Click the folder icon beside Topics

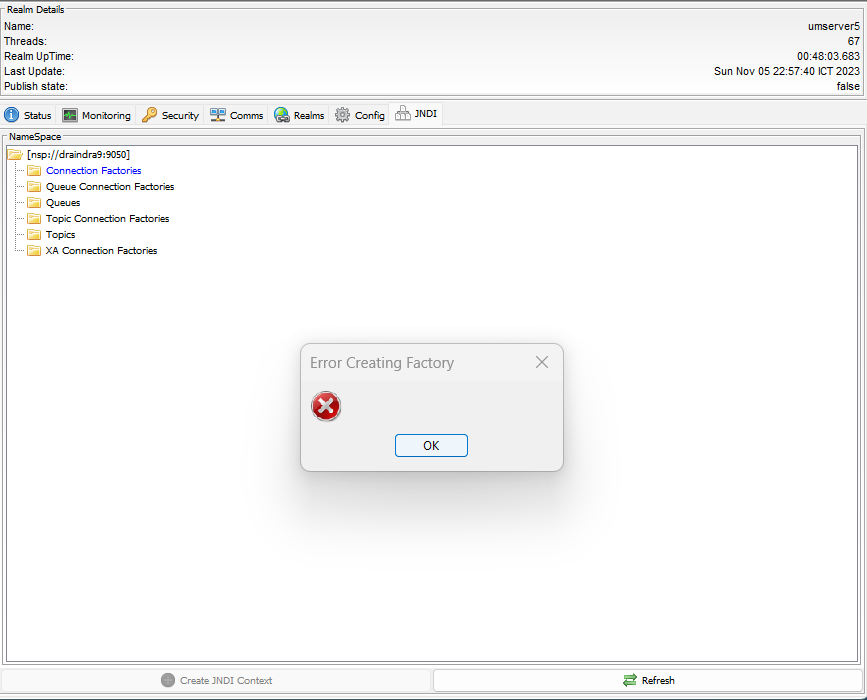pyautogui.click(x=34, y=234)
